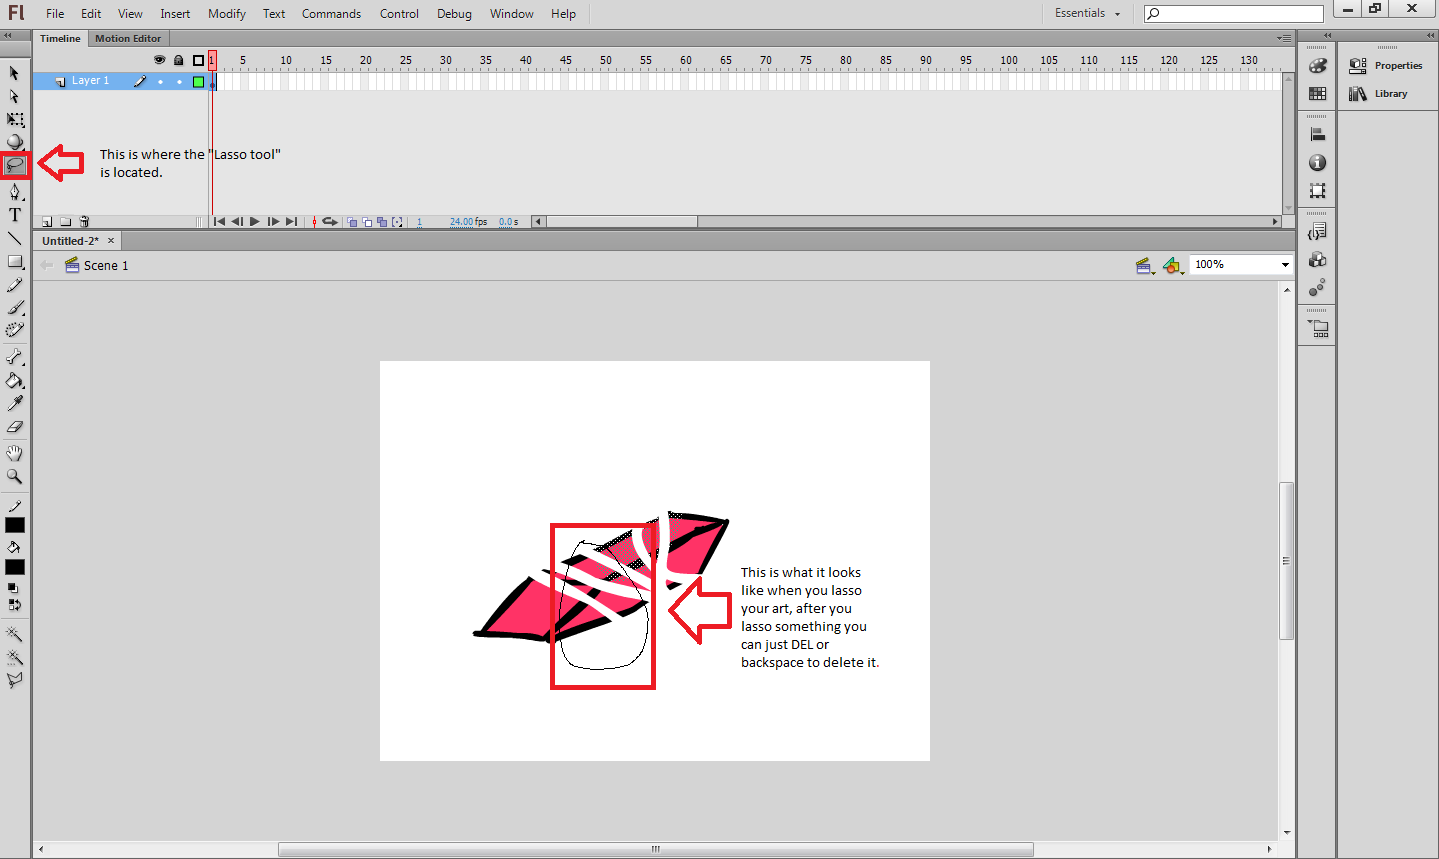Select the Paint Bucket tool
This screenshot has width=1439, height=859.
coord(15,381)
